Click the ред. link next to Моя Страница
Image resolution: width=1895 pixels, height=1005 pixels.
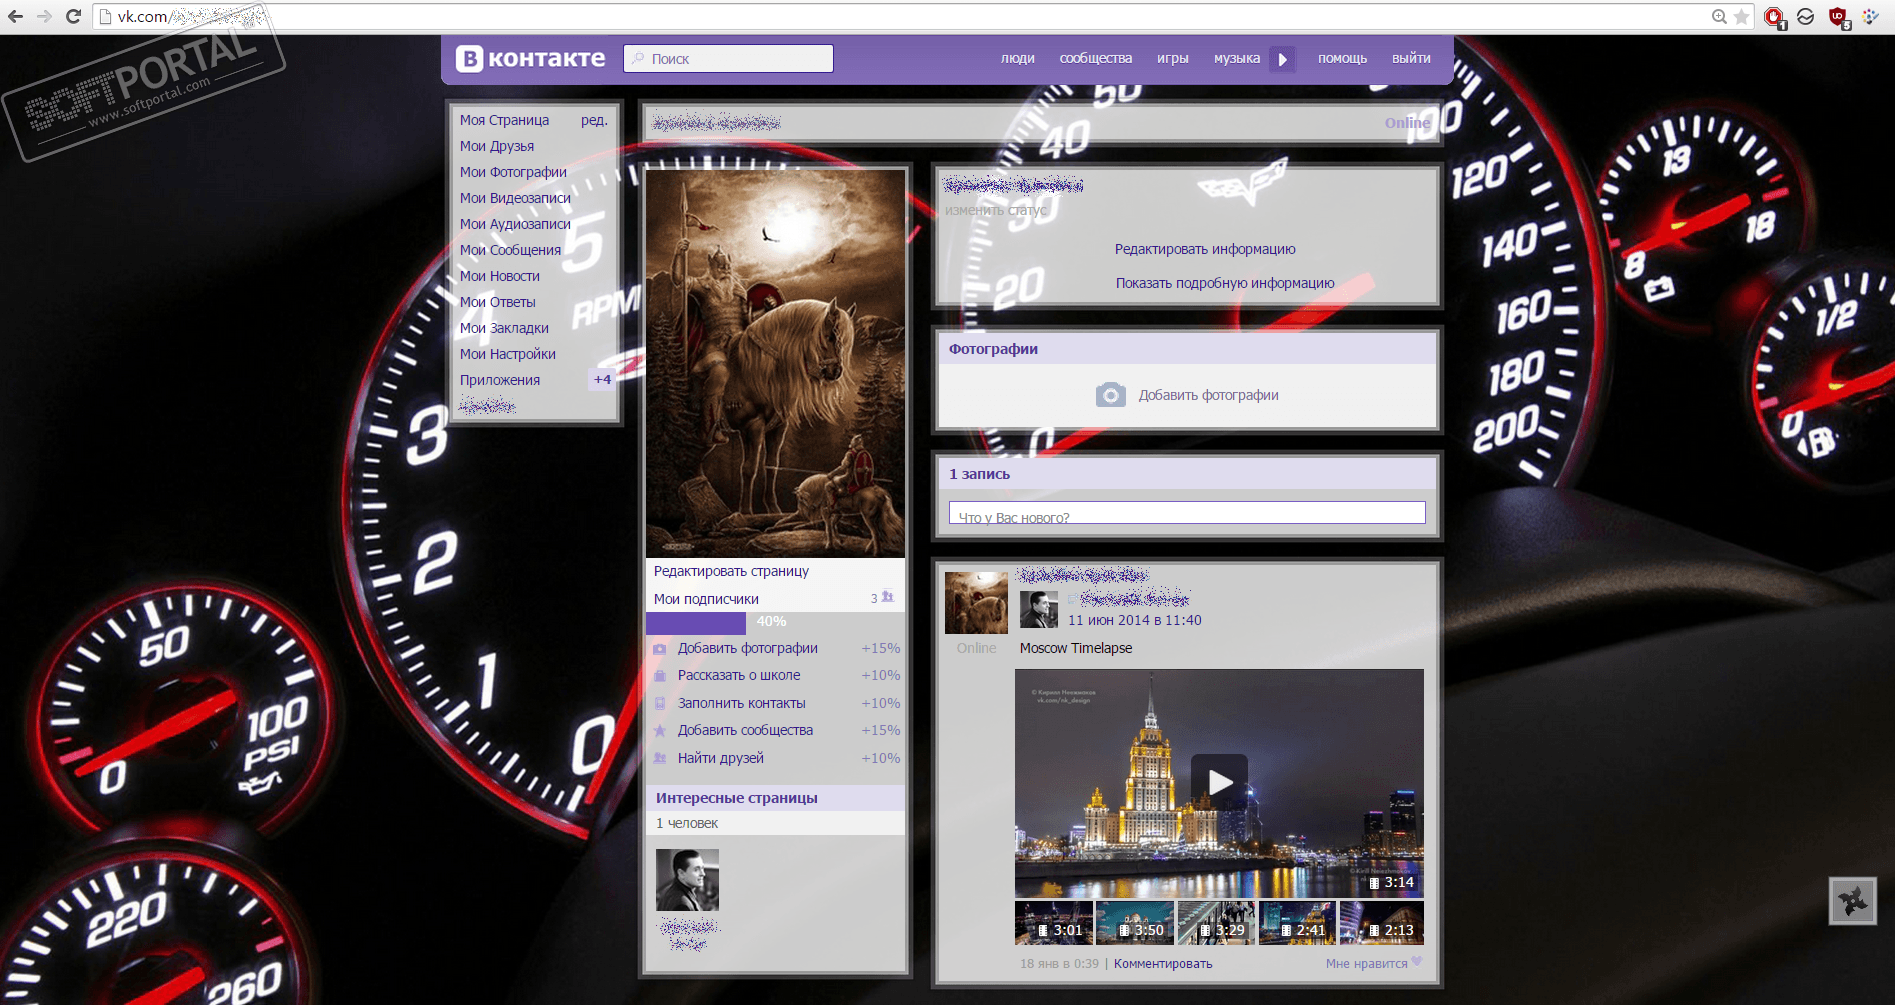click(x=594, y=120)
